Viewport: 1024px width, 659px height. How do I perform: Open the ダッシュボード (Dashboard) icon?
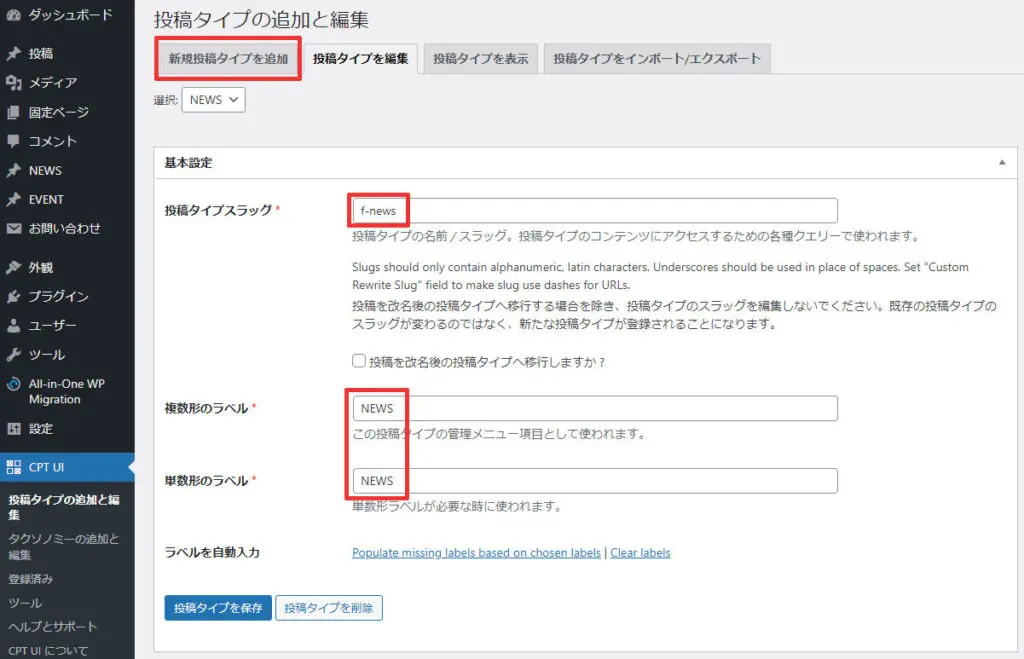15,14
